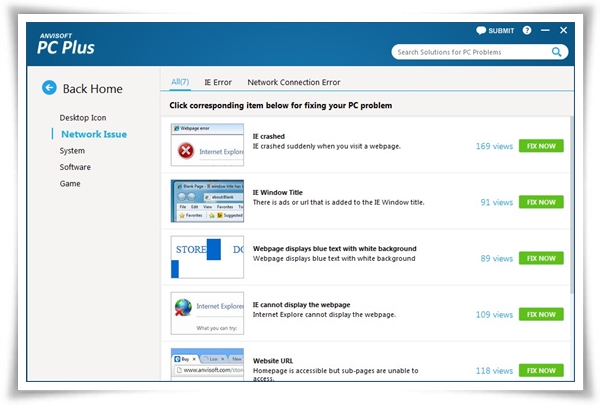Click the IE cannot display the webpage title
The height and width of the screenshot is (405, 600).
pos(301,305)
